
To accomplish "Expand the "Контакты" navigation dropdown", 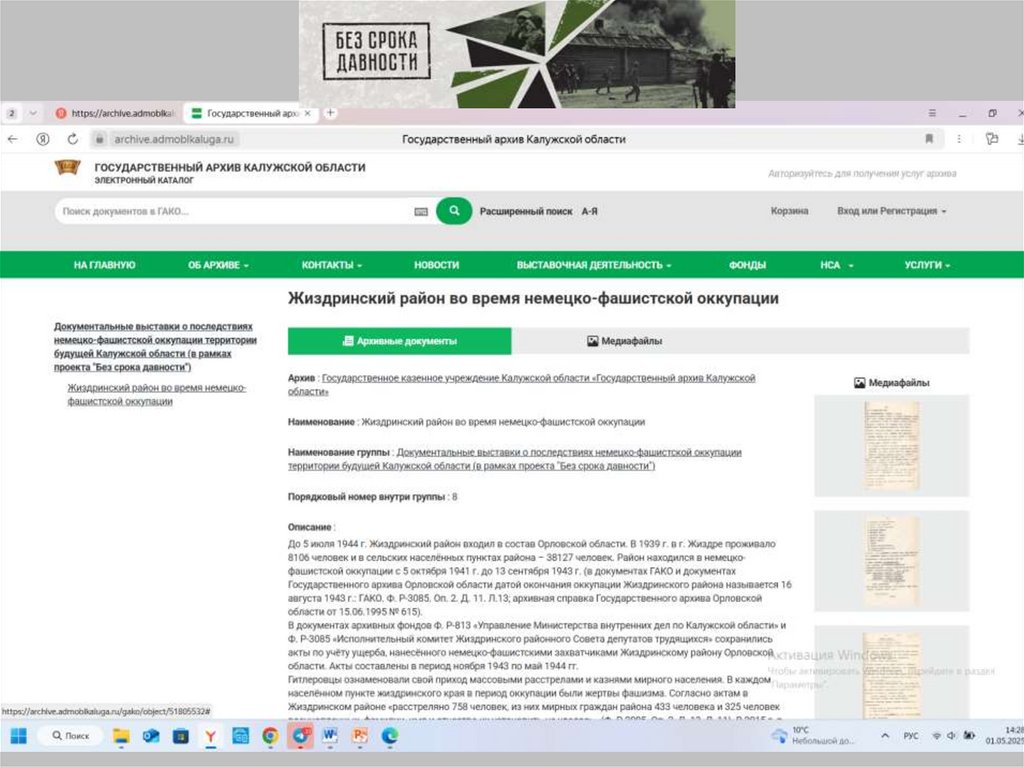I will click(332, 265).
